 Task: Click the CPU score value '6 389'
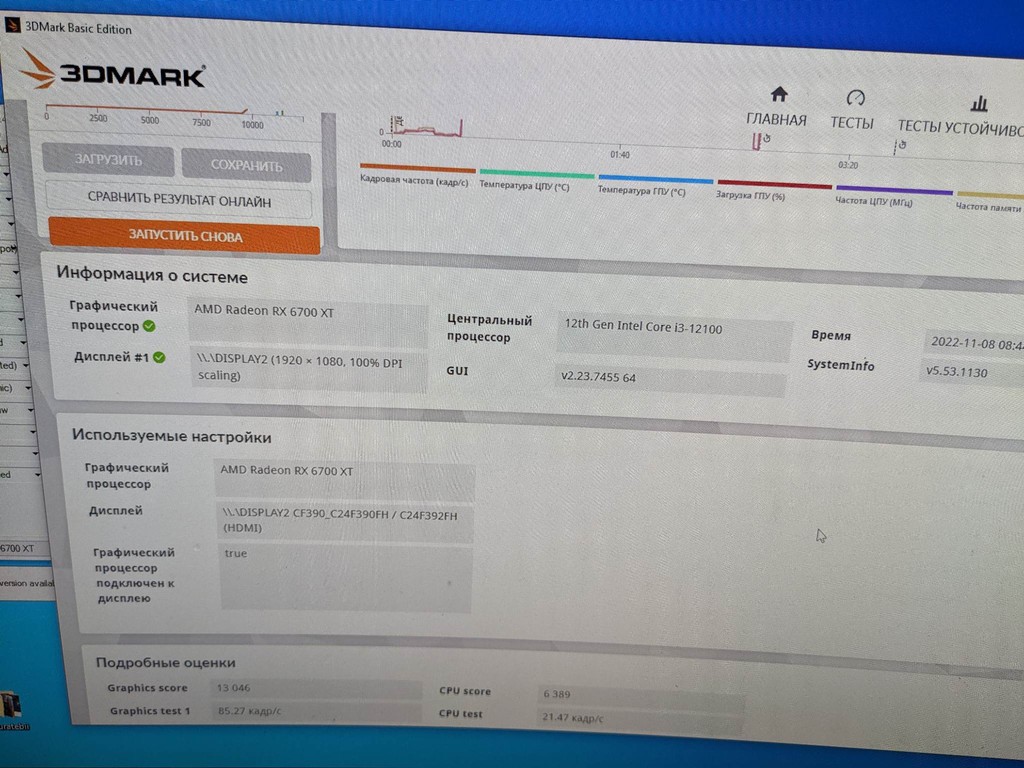pos(640,696)
